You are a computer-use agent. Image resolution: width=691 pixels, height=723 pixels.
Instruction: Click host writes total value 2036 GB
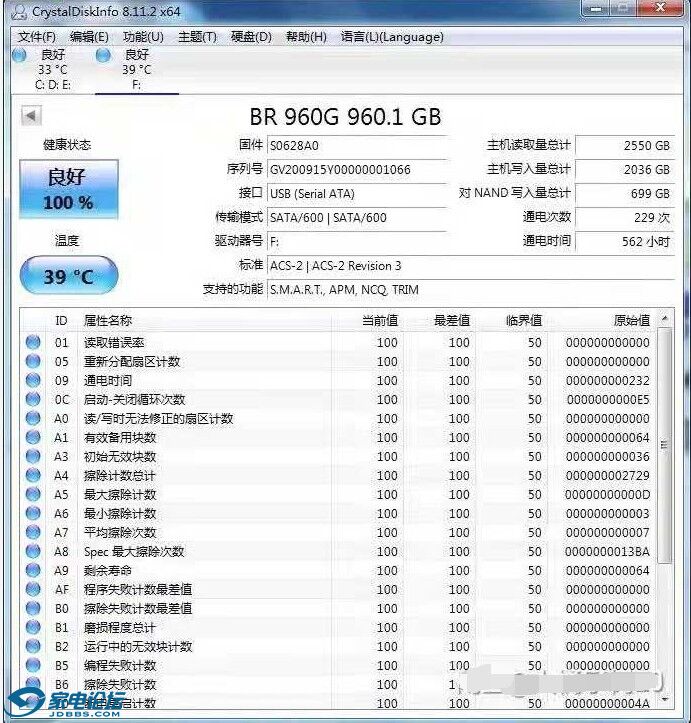tap(625, 170)
